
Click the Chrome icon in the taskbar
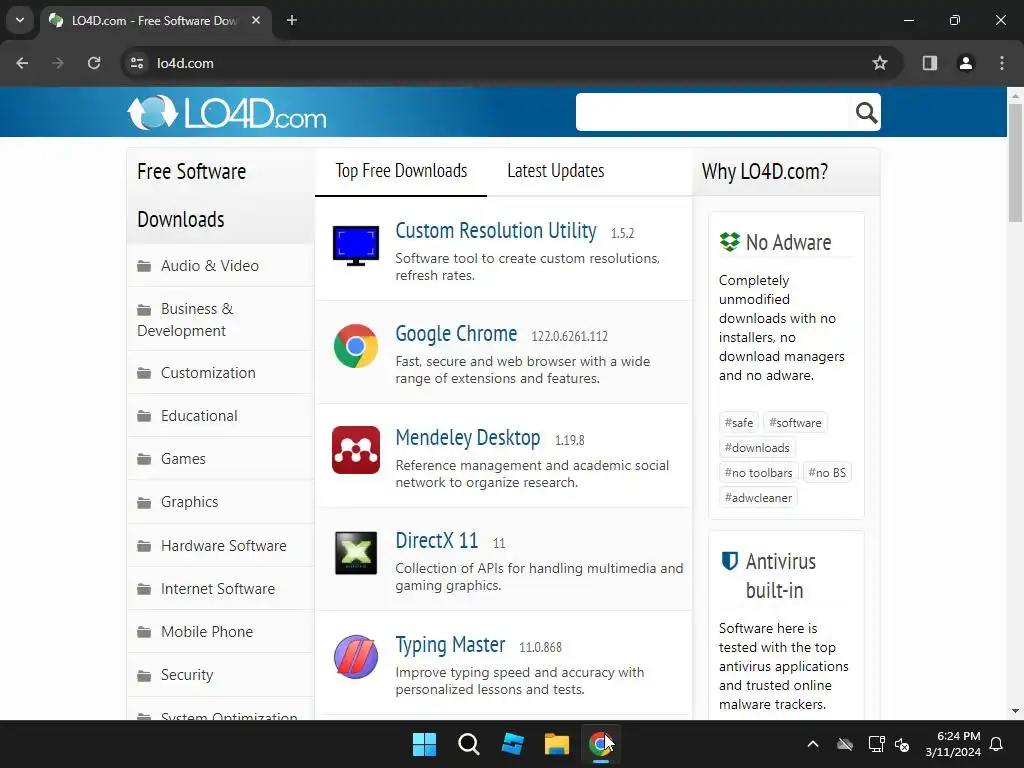point(600,744)
